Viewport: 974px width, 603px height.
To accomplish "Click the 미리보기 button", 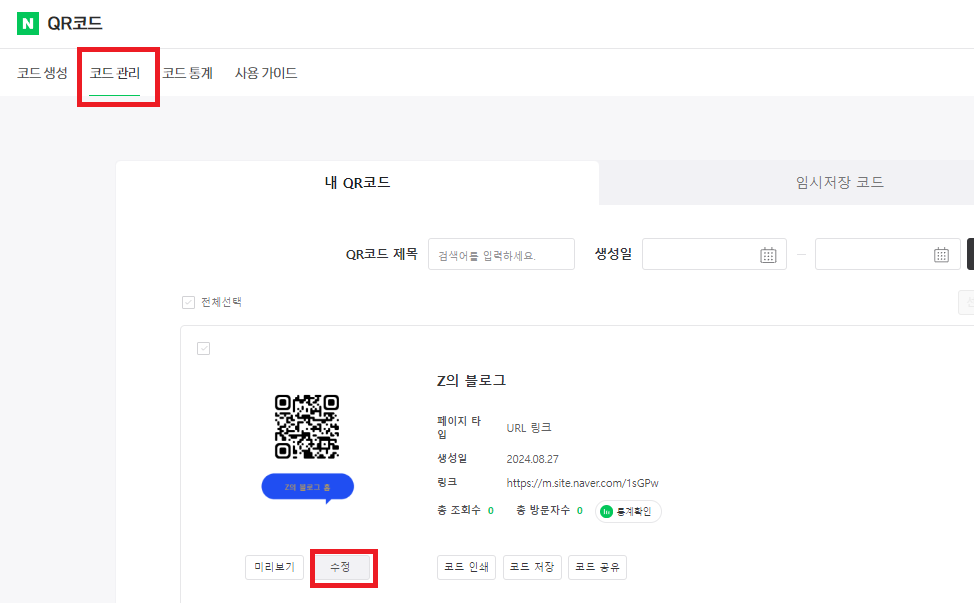I will (x=275, y=567).
